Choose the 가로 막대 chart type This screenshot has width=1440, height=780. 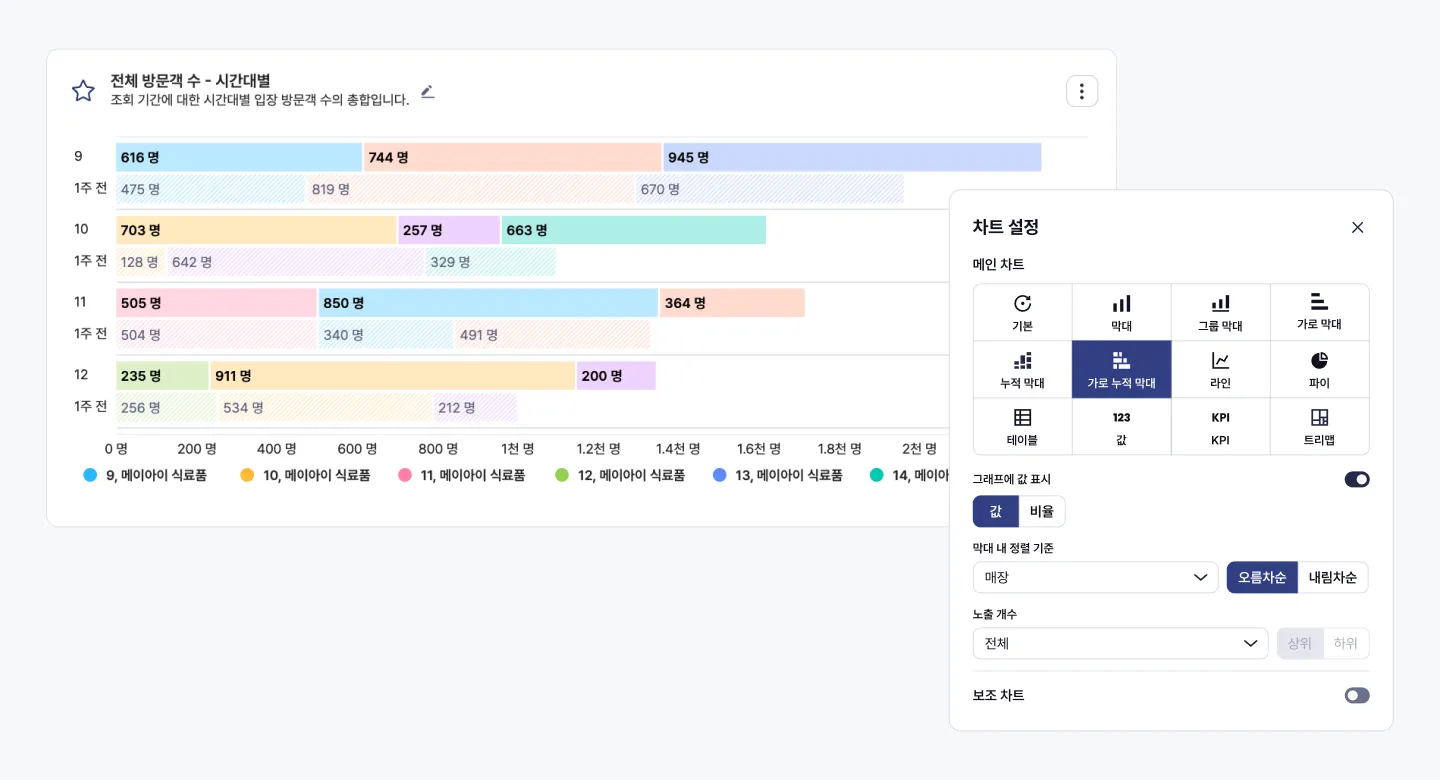tap(1319, 312)
